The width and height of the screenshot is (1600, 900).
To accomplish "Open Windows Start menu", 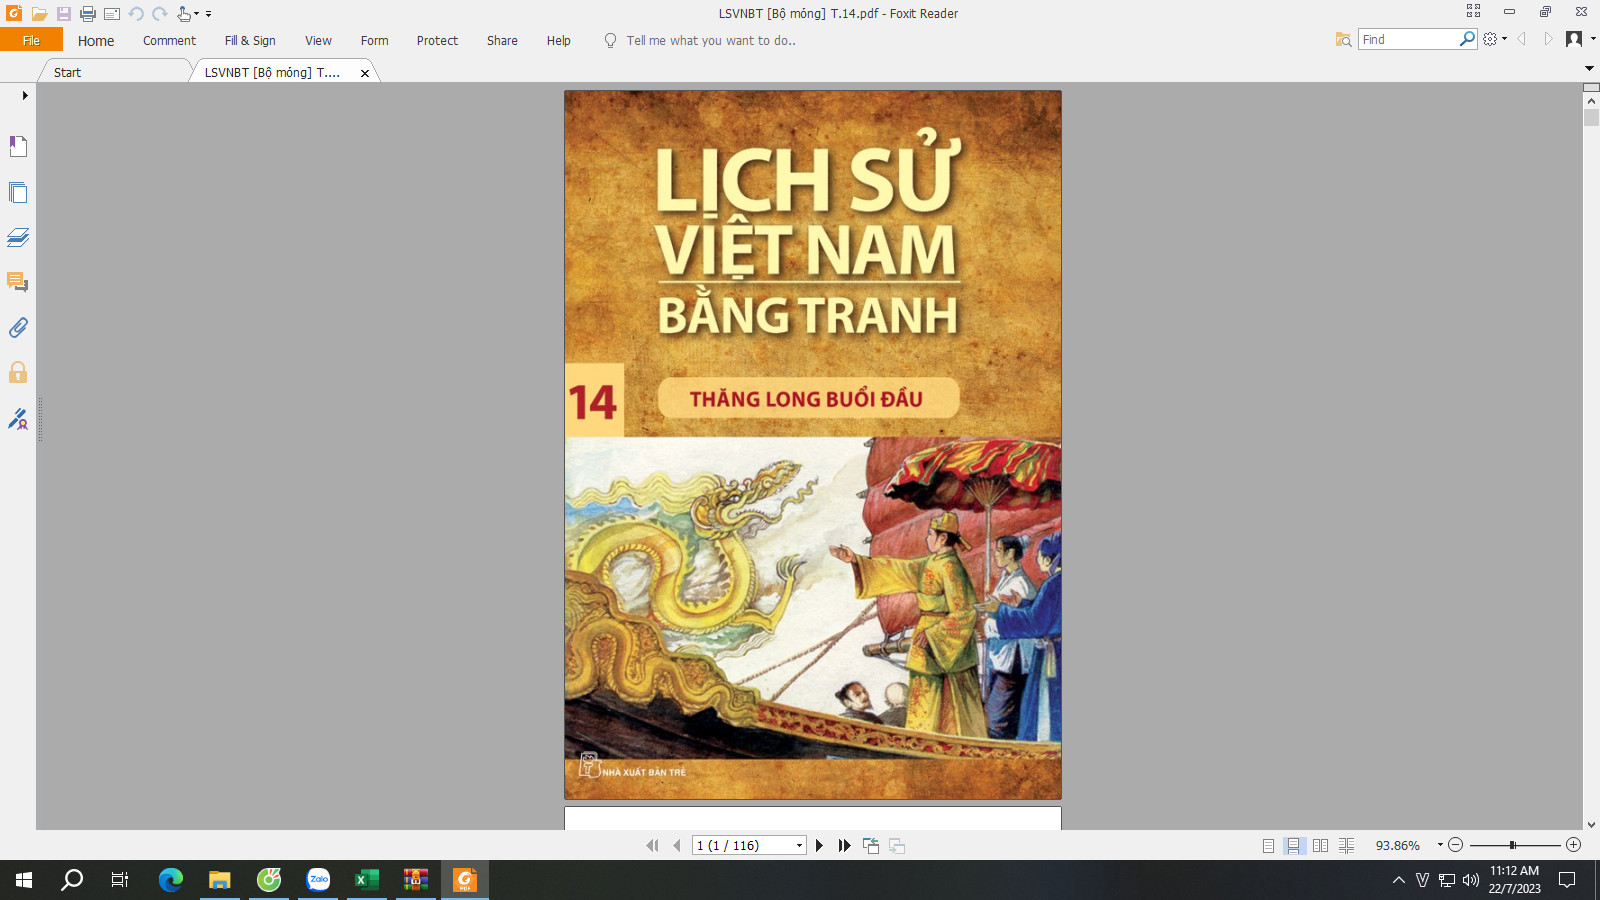I will pos(24,880).
